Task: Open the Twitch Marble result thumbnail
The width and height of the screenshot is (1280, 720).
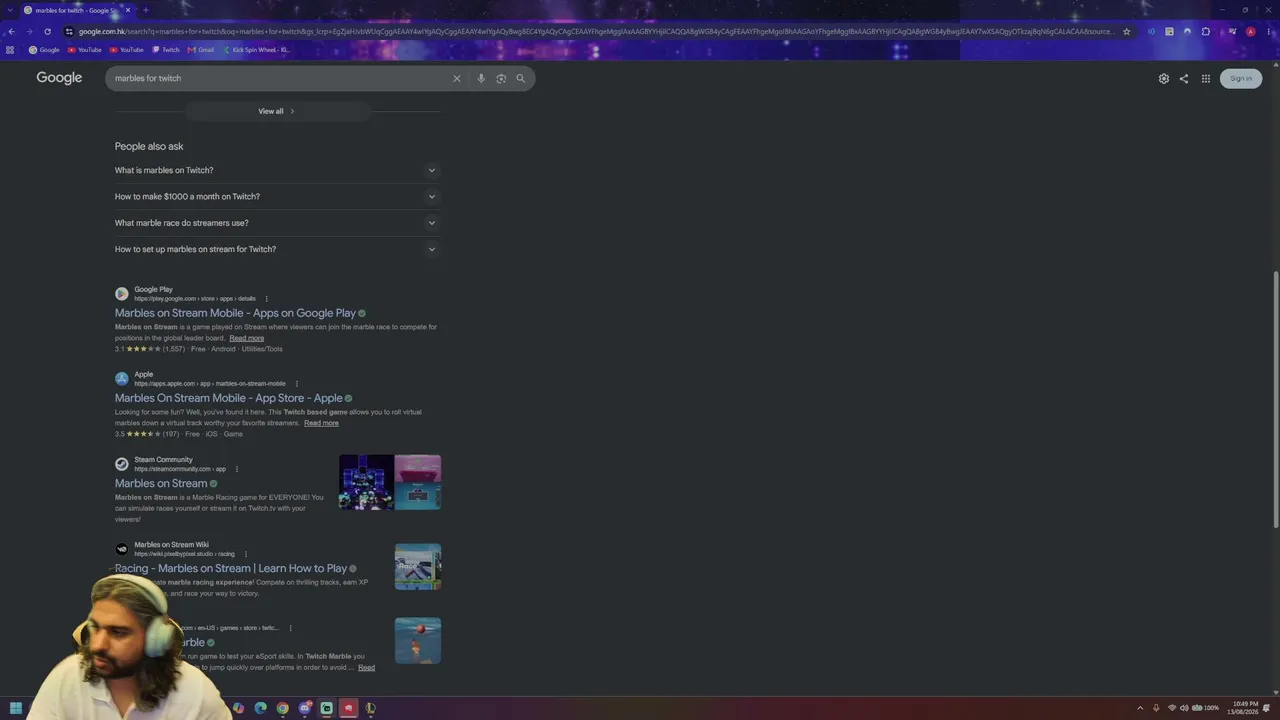Action: 418,640
